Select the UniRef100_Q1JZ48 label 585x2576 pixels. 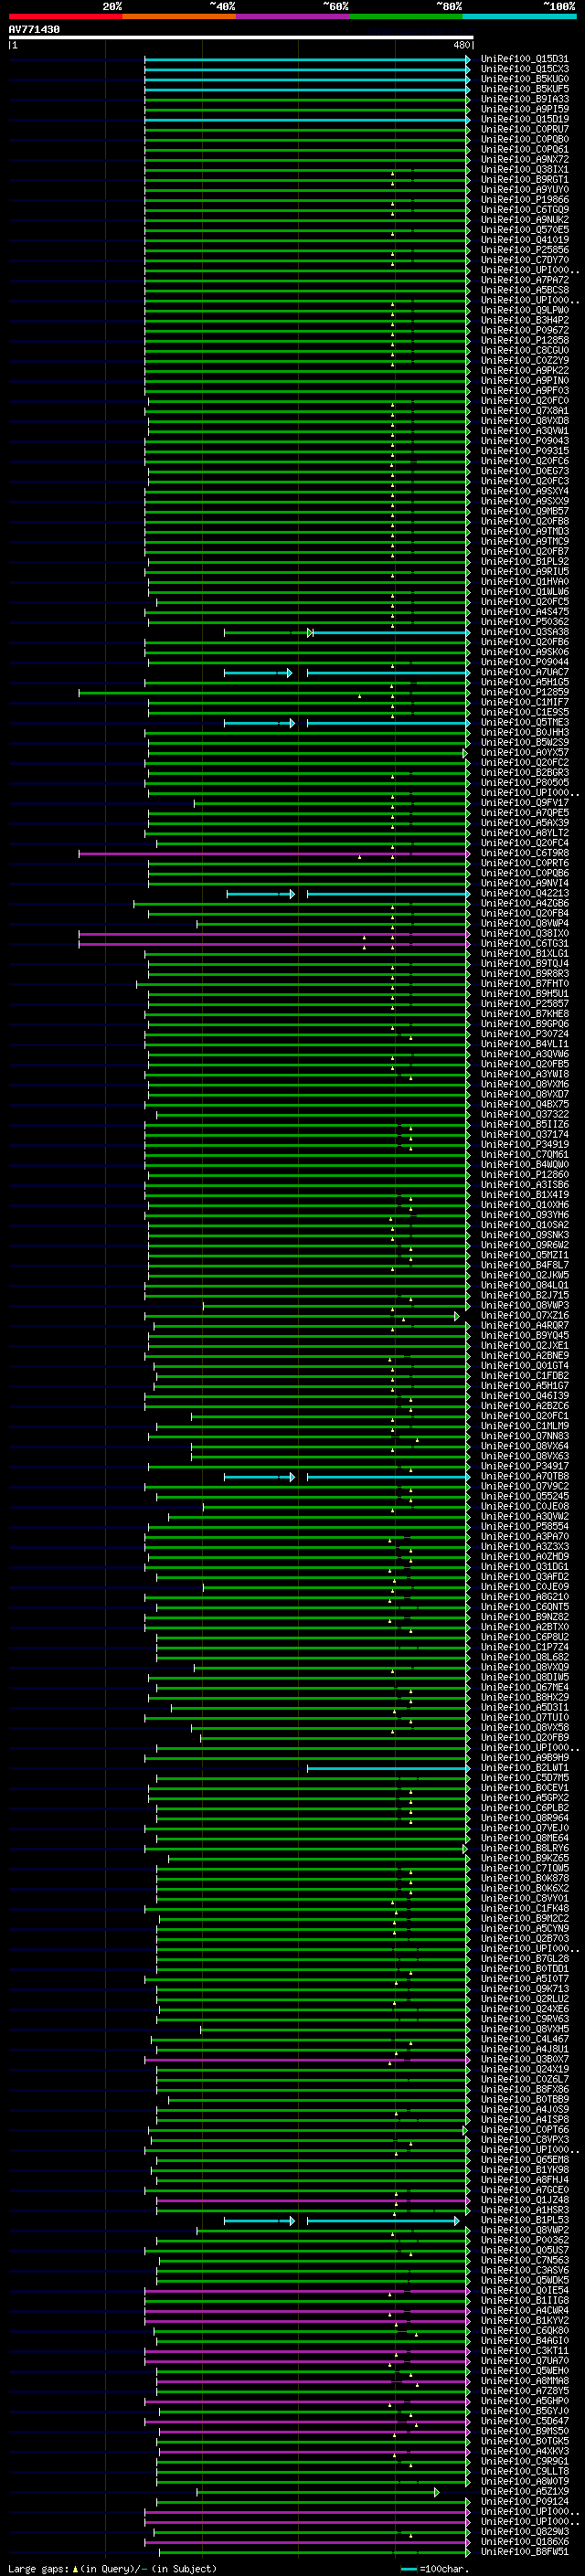[524, 2200]
